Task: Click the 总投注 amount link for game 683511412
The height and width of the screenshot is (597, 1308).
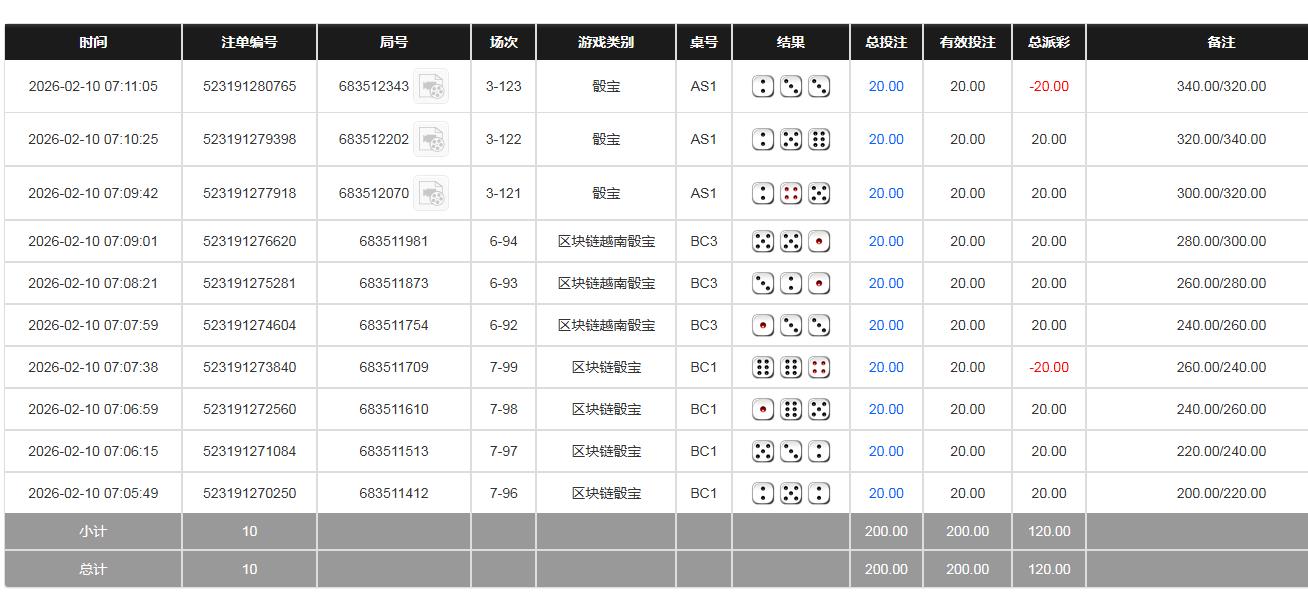Action: (x=884, y=493)
